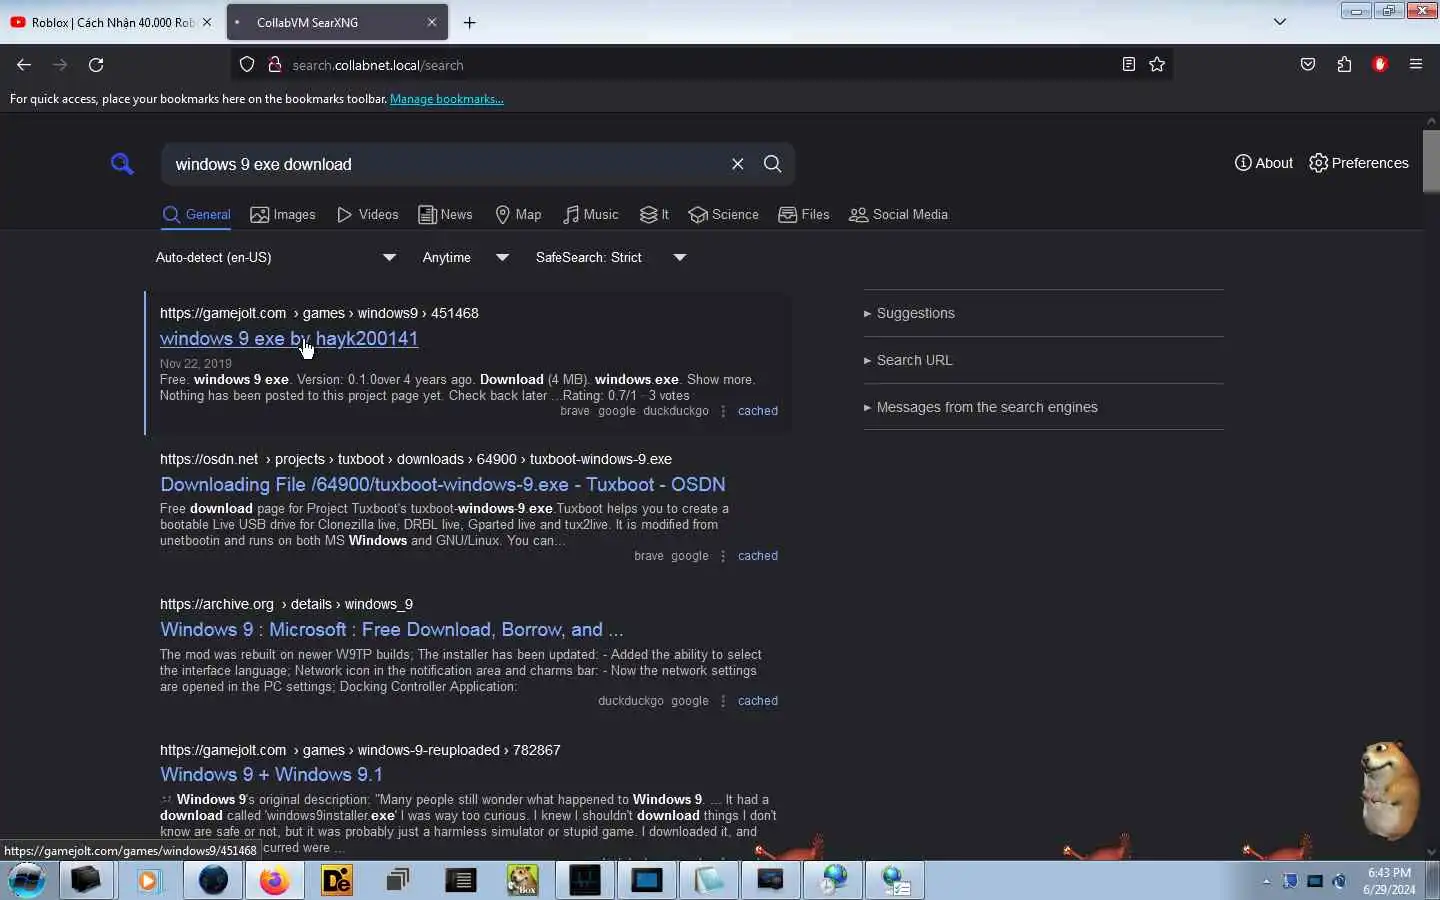Select the Images search category
The image size is (1440, 900).
coord(283,215)
